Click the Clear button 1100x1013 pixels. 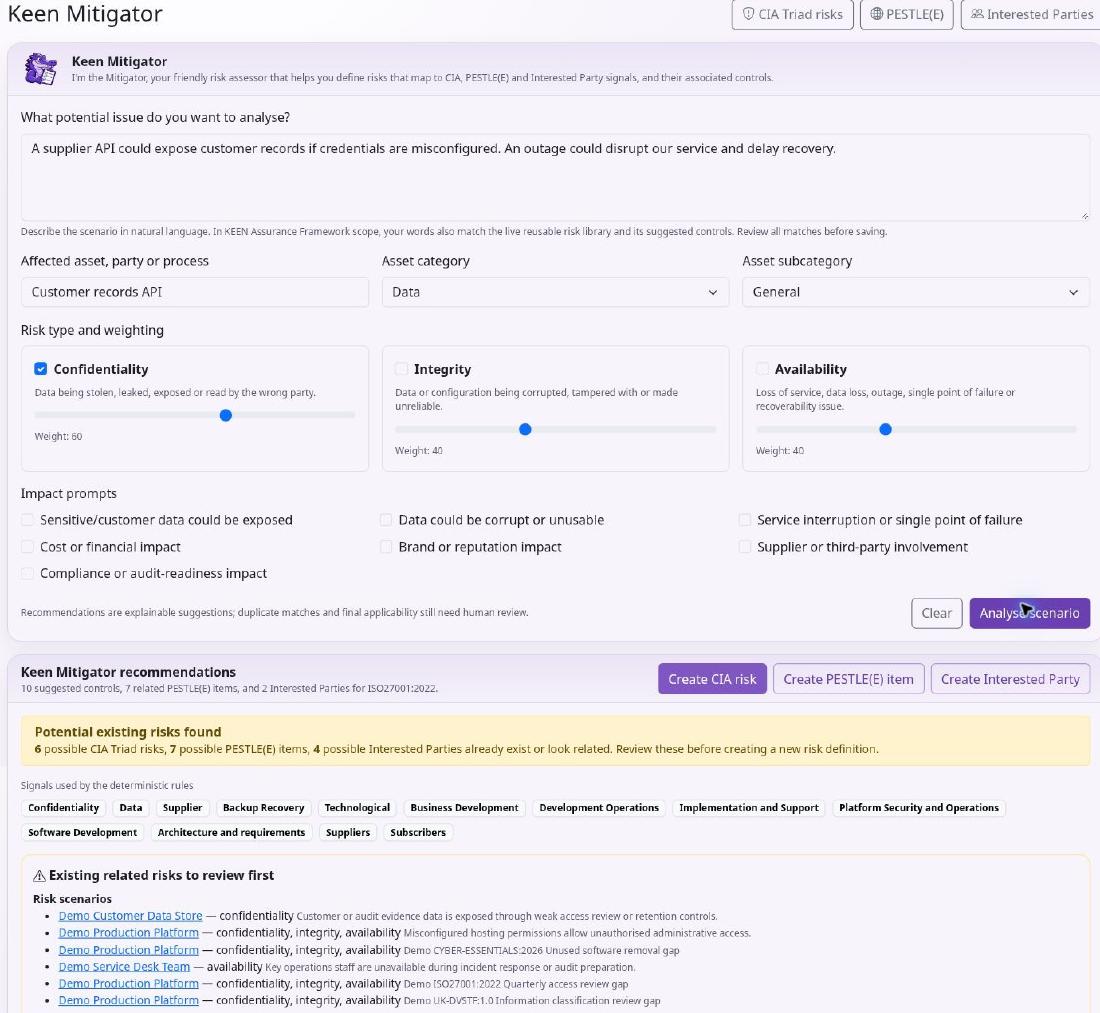[937, 613]
